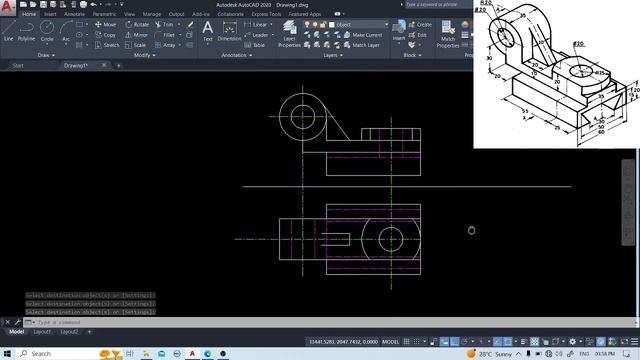
Task: Open Layer Properties manager
Action: (x=289, y=34)
